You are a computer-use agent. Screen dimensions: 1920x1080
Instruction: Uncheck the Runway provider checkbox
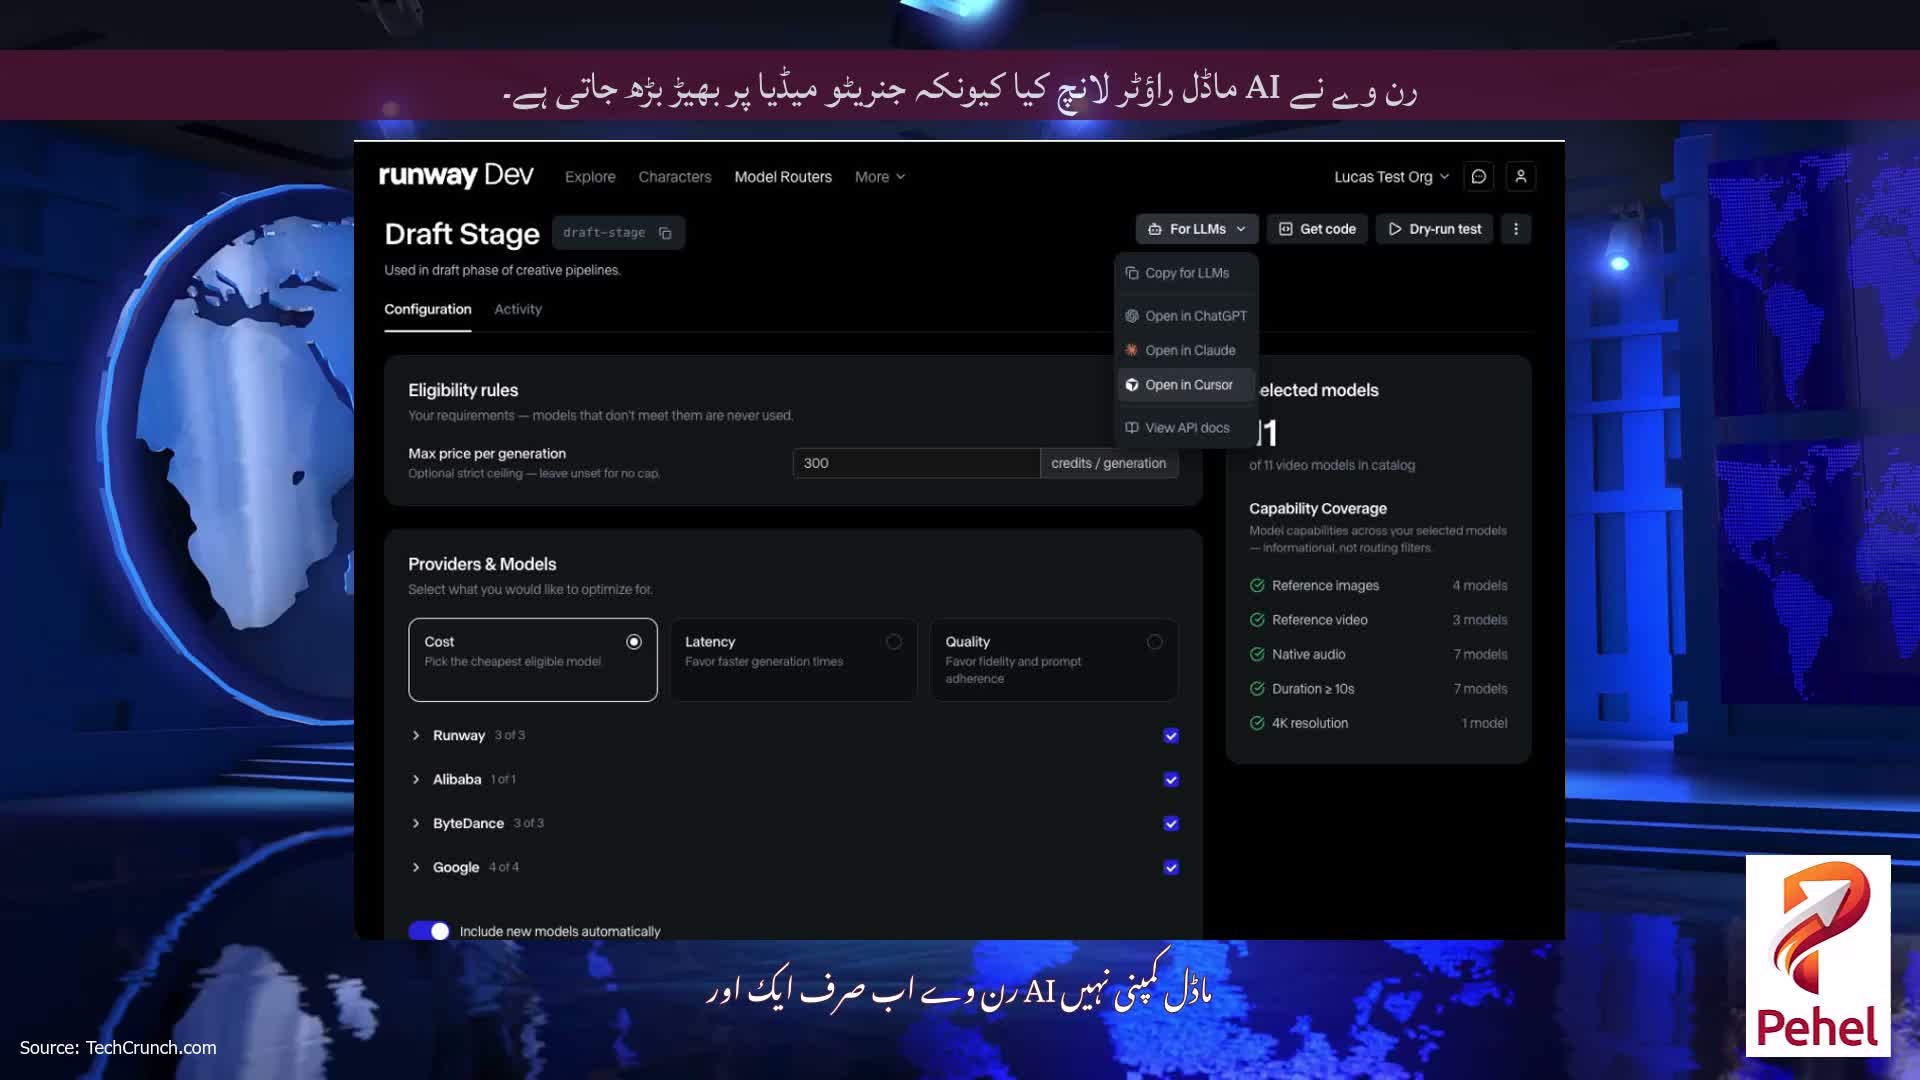[1171, 736]
